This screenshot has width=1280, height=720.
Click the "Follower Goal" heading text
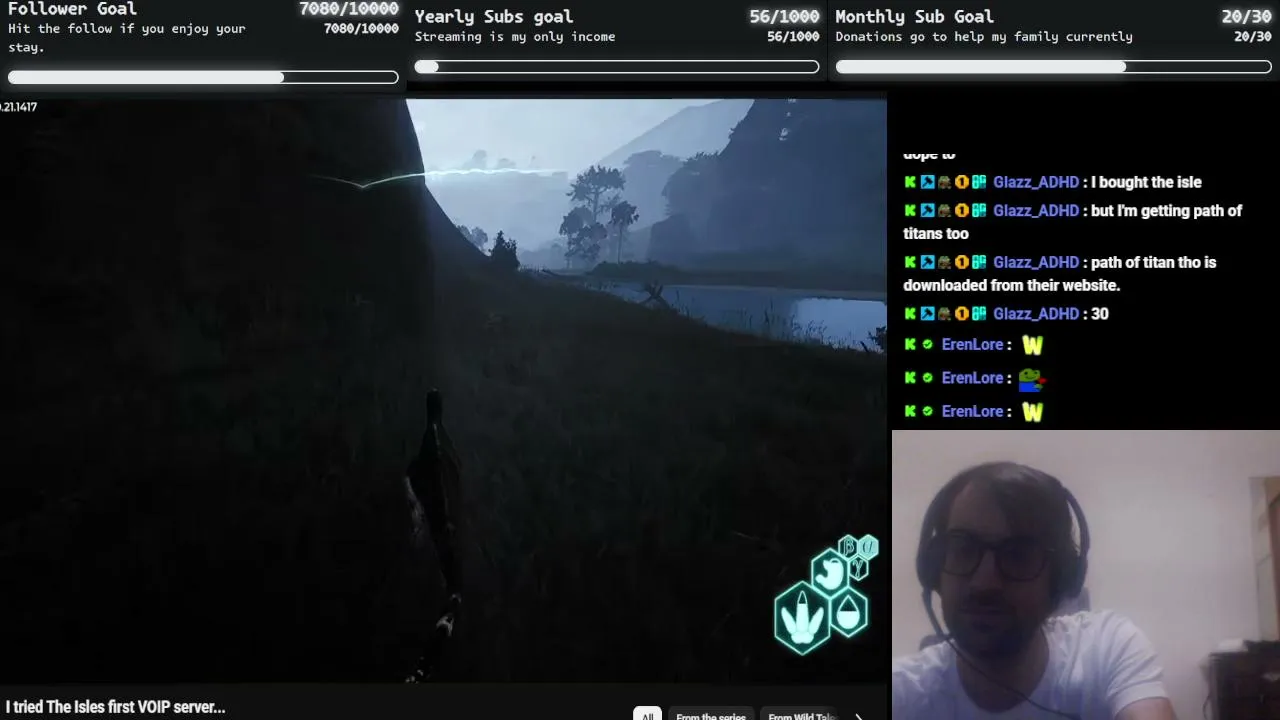tap(72, 9)
